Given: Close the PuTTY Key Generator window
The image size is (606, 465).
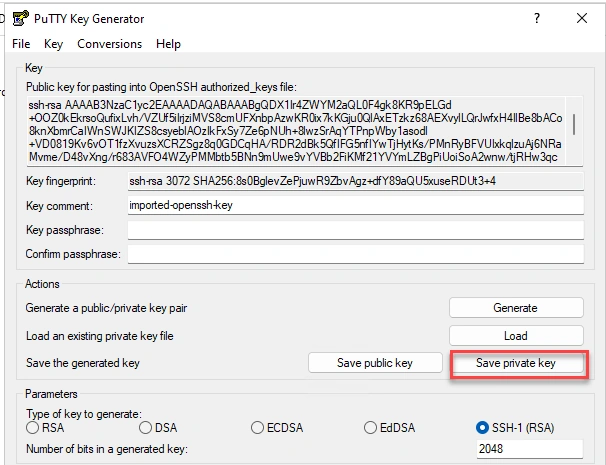Looking at the screenshot, I should 582,18.
